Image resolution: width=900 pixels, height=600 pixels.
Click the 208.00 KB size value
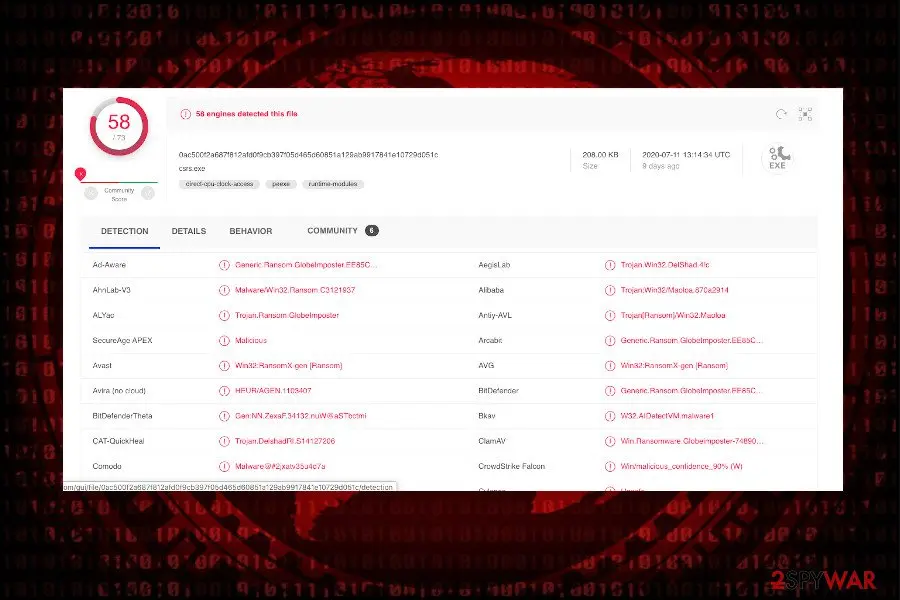point(600,155)
